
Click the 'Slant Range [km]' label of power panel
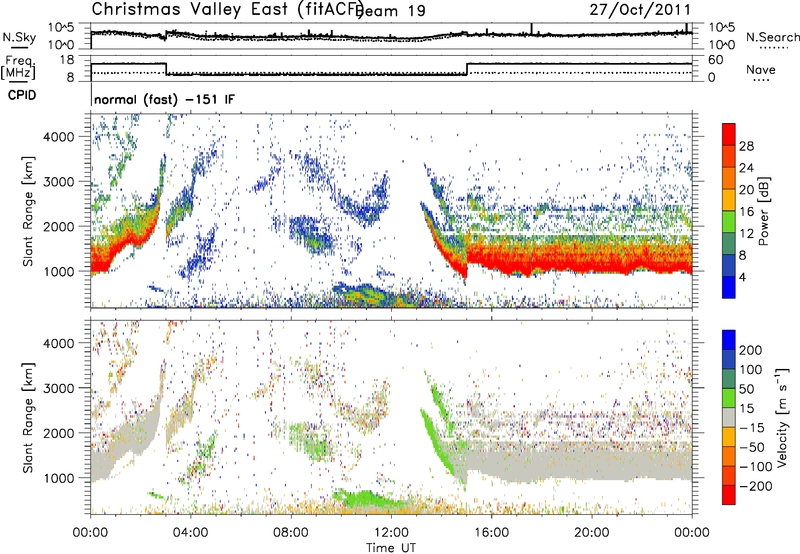point(28,211)
